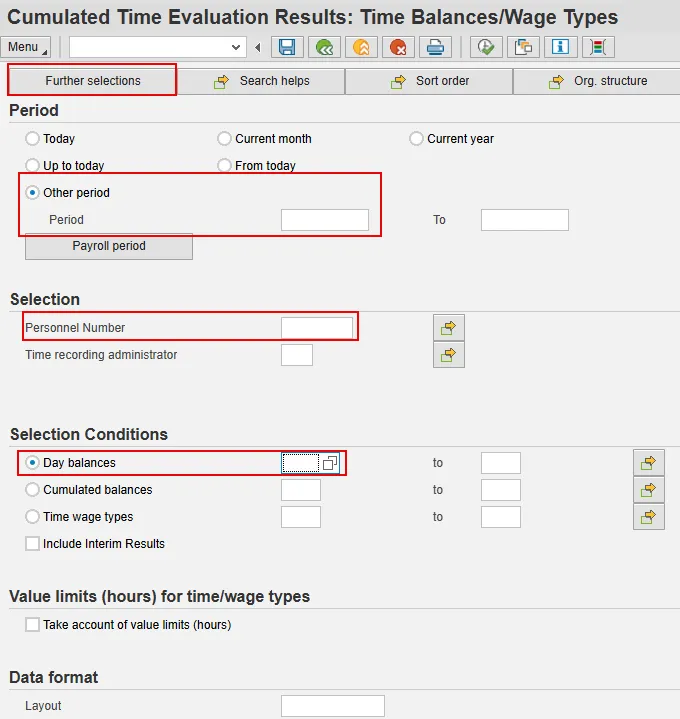Click the selection options icon in toolbar
This screenshot has height=719, width=680.
[x=598, y=47]
